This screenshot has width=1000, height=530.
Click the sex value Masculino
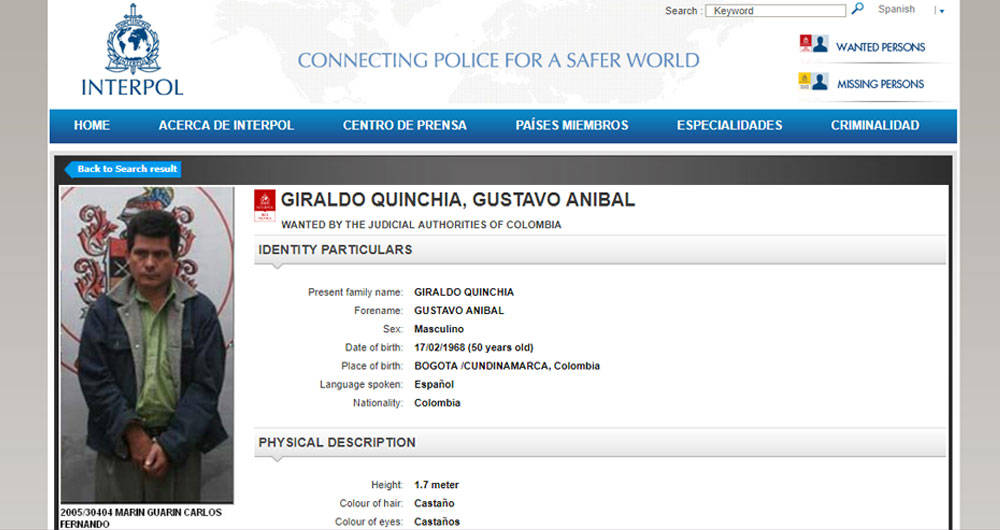point(439,329)
